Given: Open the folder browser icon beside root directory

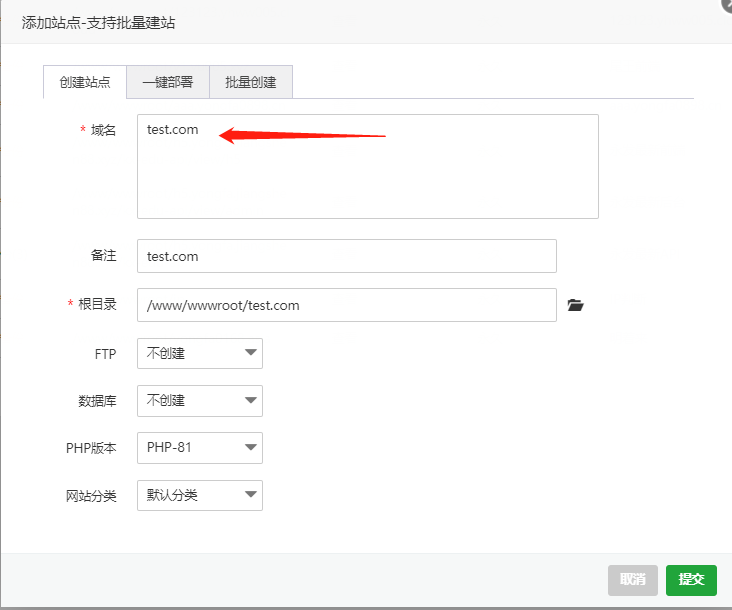Looking at the screenshot, I should (x=575, y=305).
